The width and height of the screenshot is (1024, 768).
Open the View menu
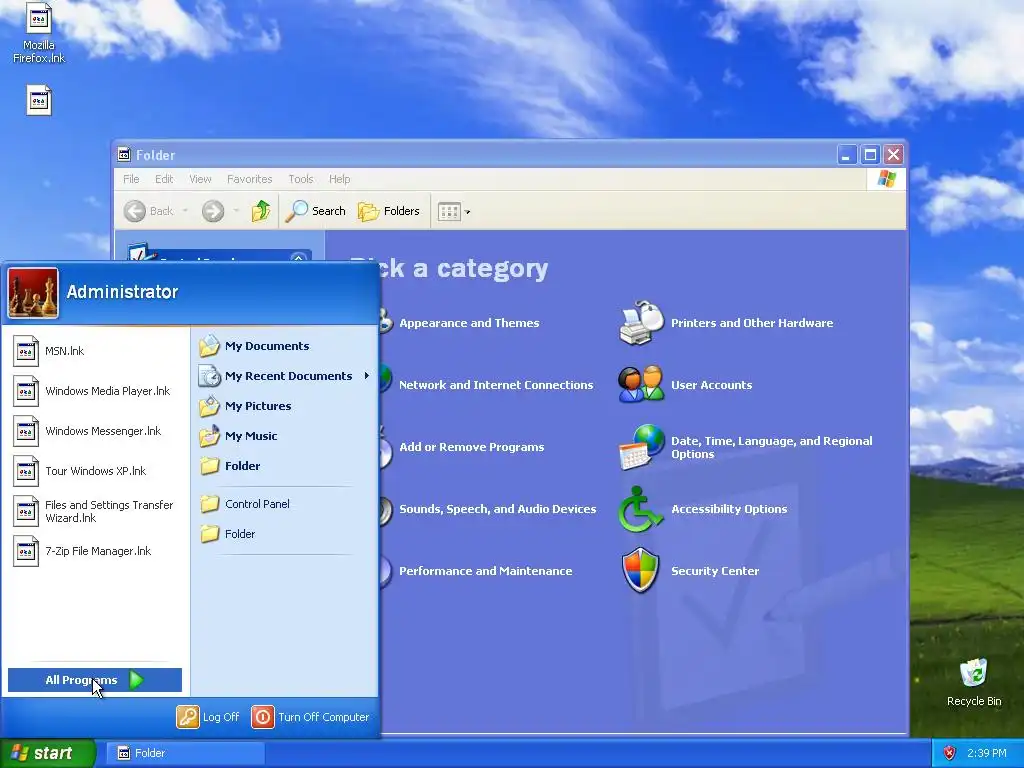coord(200,179)
